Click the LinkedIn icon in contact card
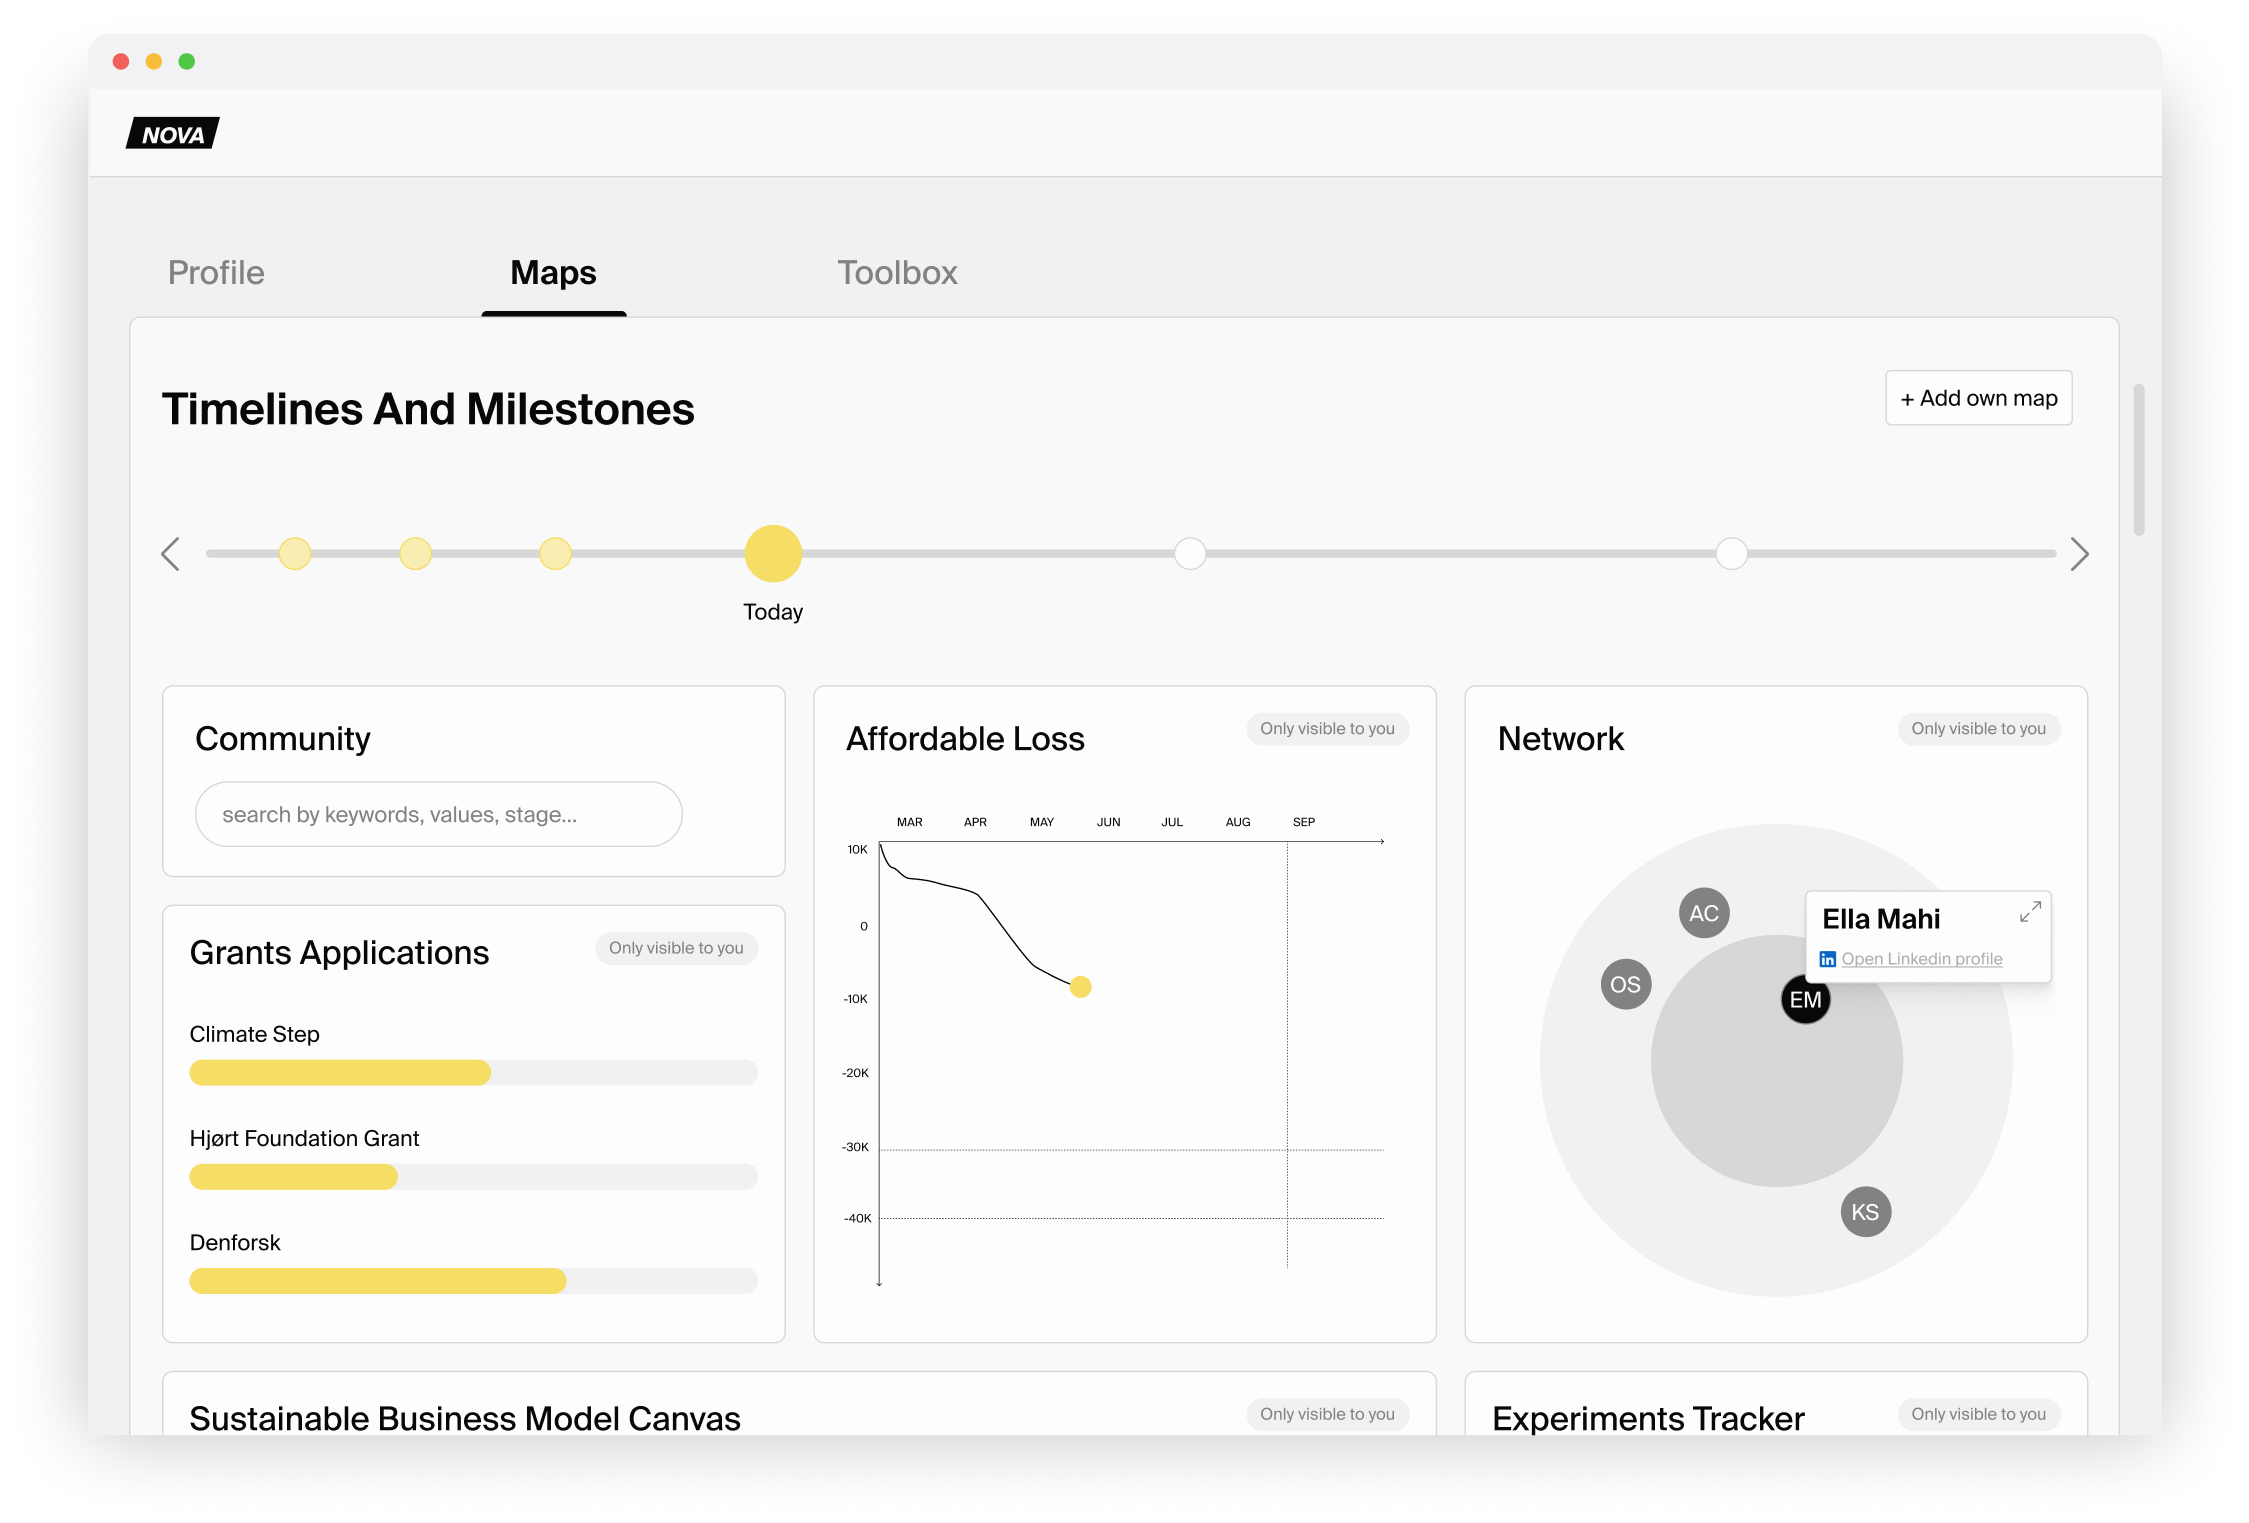2249x1523 pixels. pyautogui.click(x=1827, y=958)
